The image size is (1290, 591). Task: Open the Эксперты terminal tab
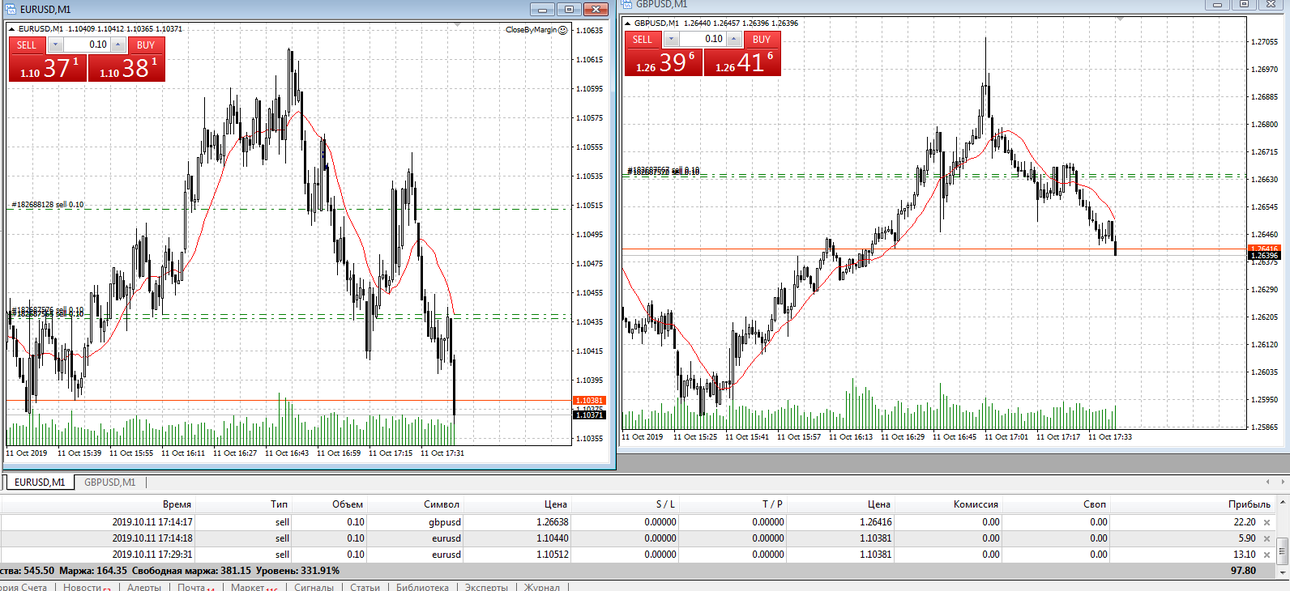click(487, 587)
